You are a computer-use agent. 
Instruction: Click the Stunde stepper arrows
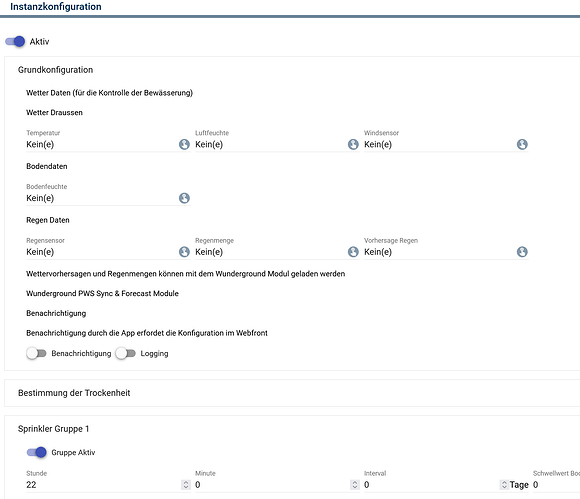(x=186, y=485)
